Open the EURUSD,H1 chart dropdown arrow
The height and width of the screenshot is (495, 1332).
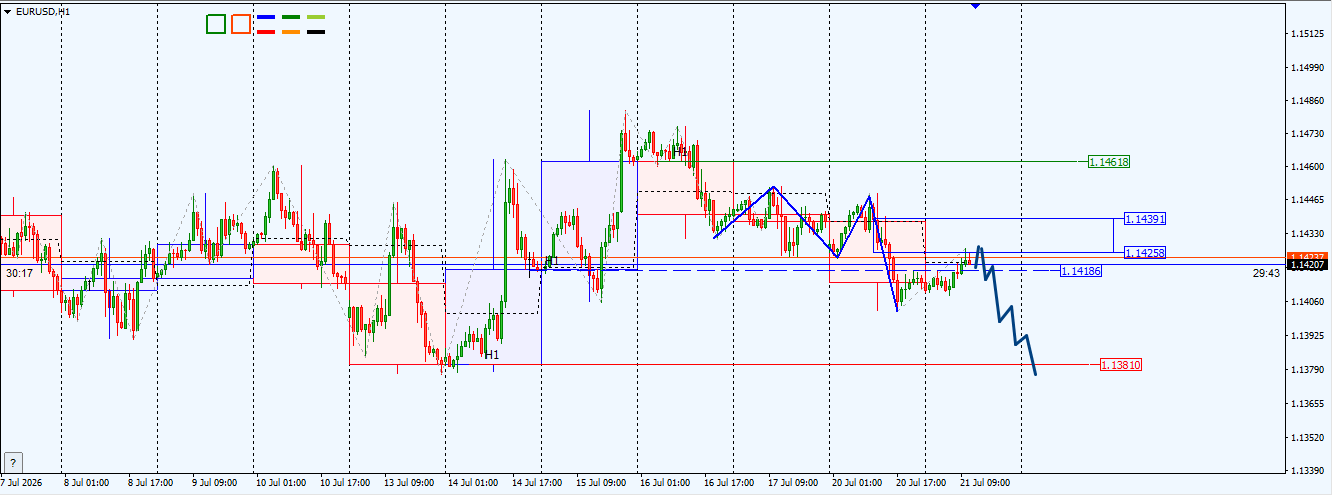(7, 11)
